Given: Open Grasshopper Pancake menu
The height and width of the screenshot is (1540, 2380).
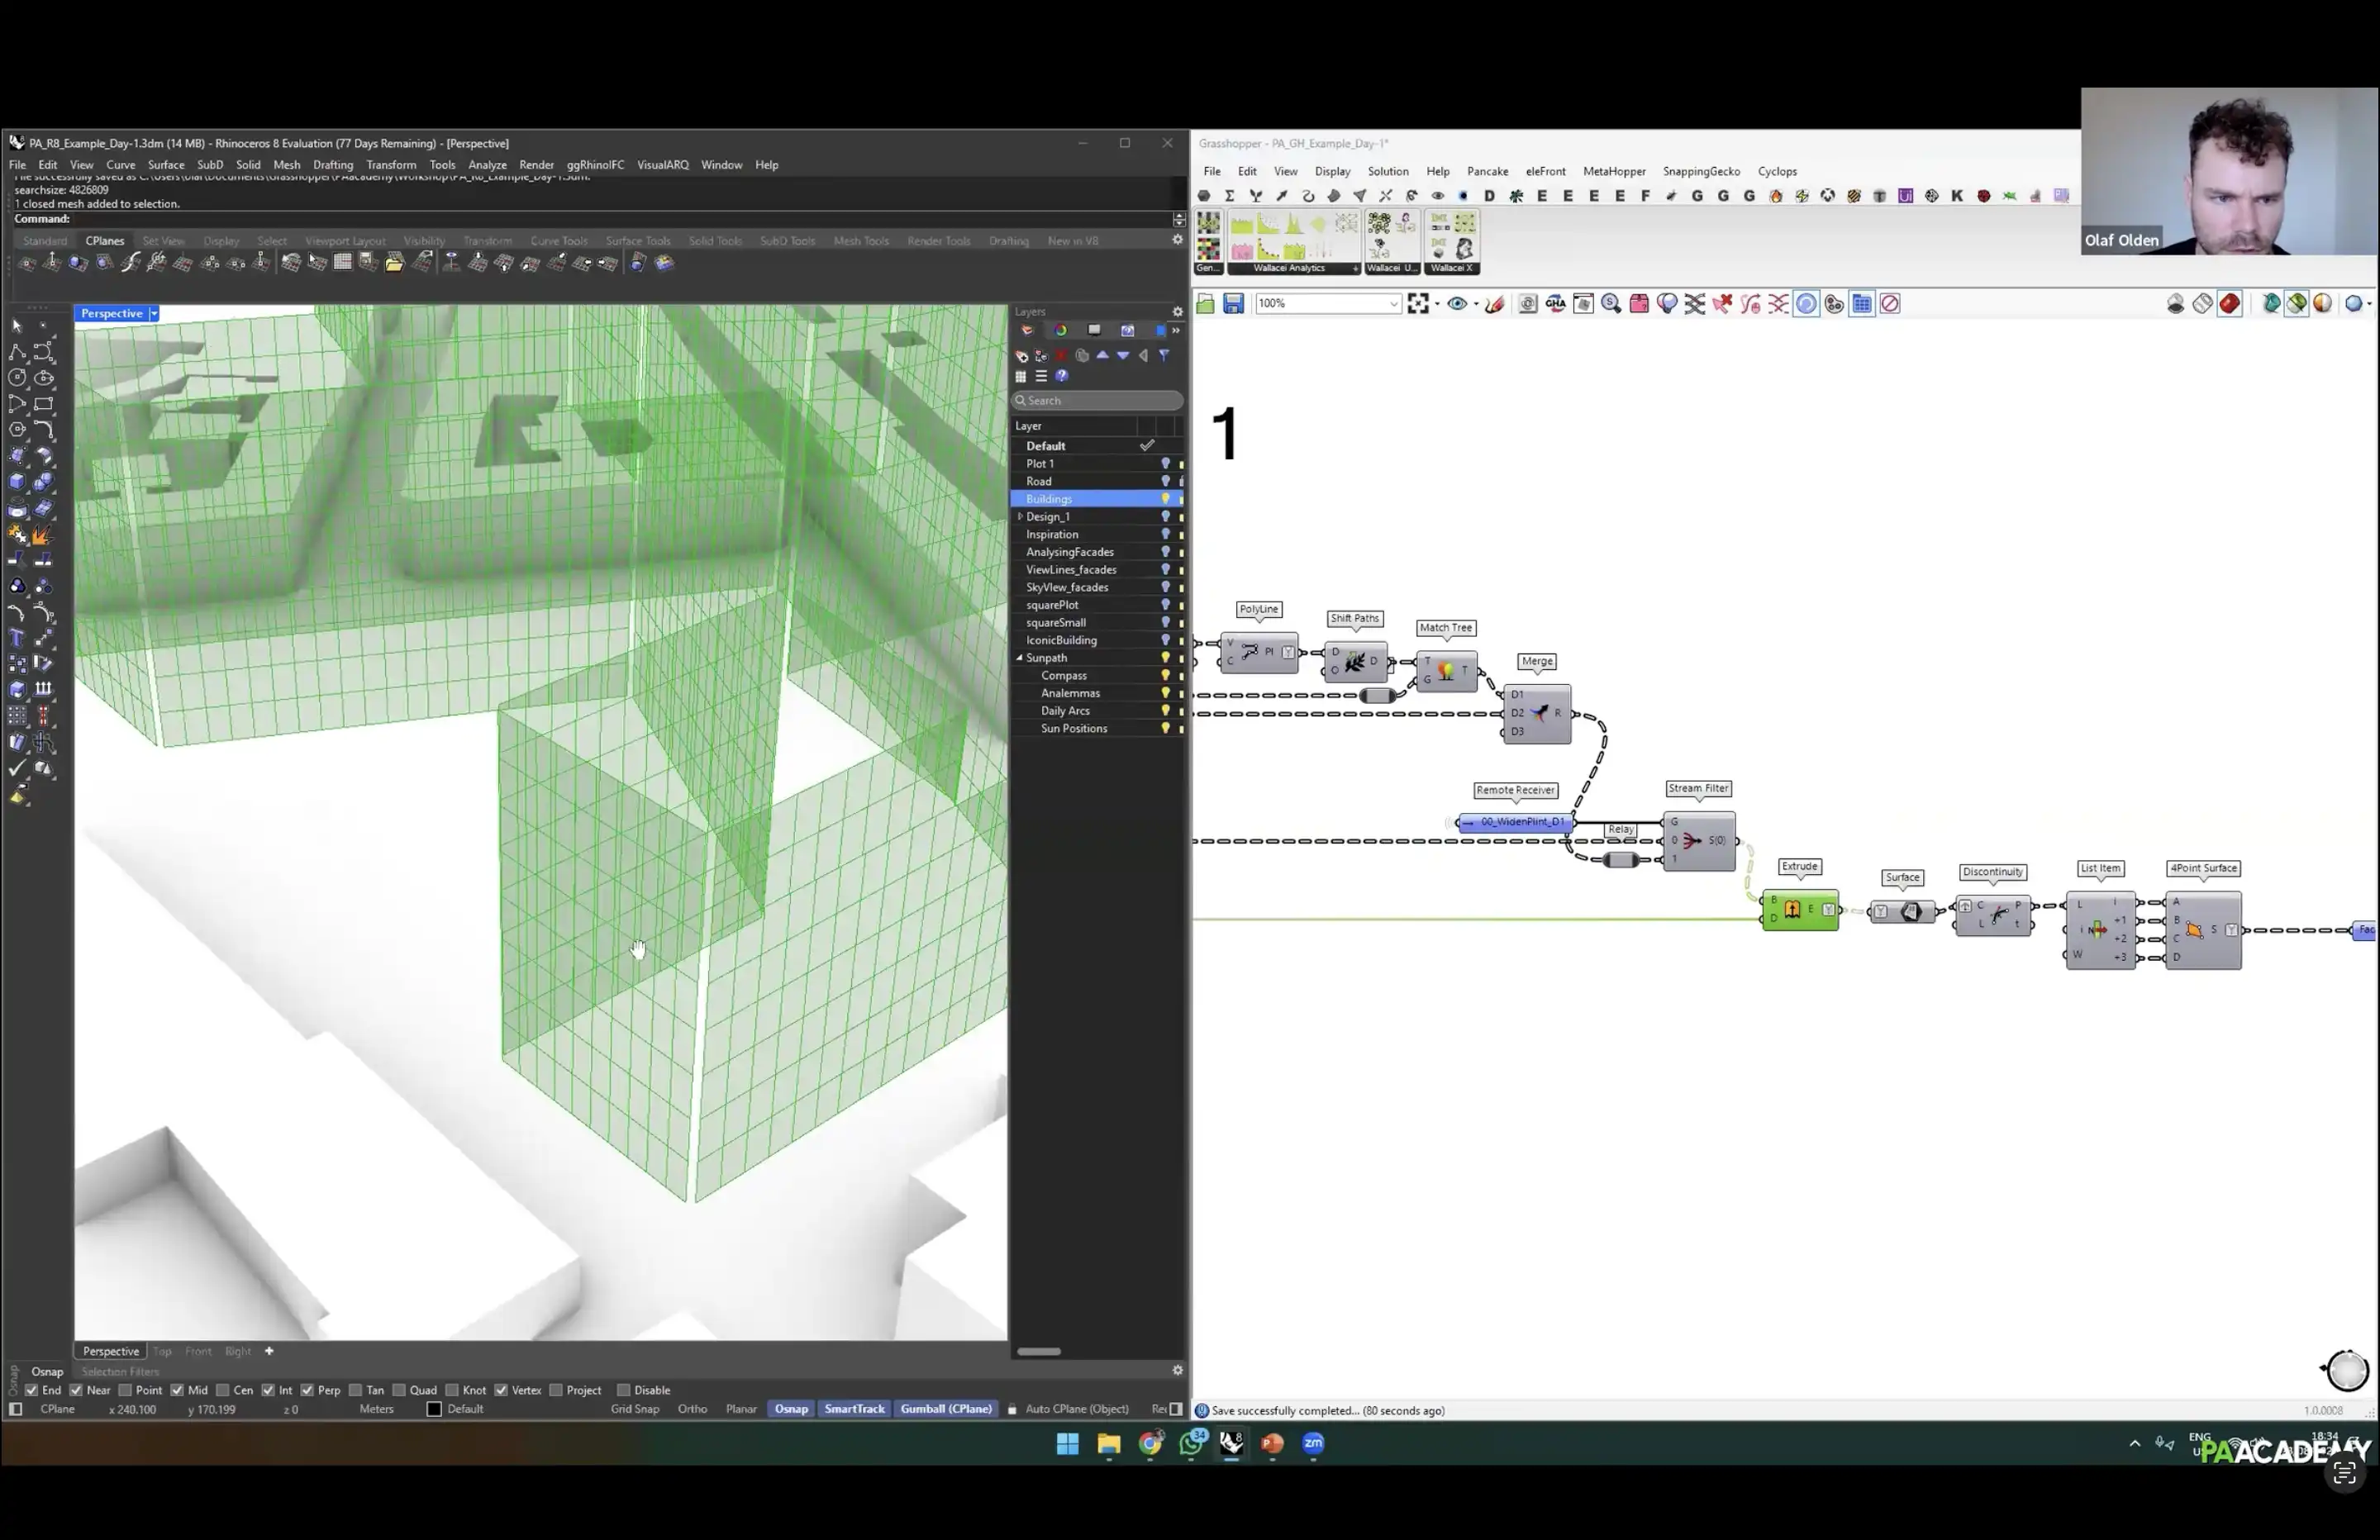Looking at the screenshot, I should (x=1487, y=172).
